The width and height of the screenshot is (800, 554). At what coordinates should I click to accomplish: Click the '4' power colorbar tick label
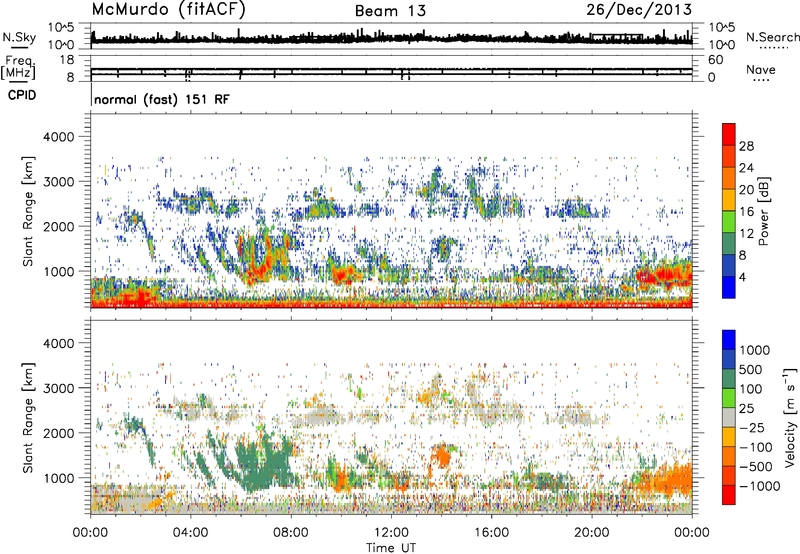[x=742, y=278]
